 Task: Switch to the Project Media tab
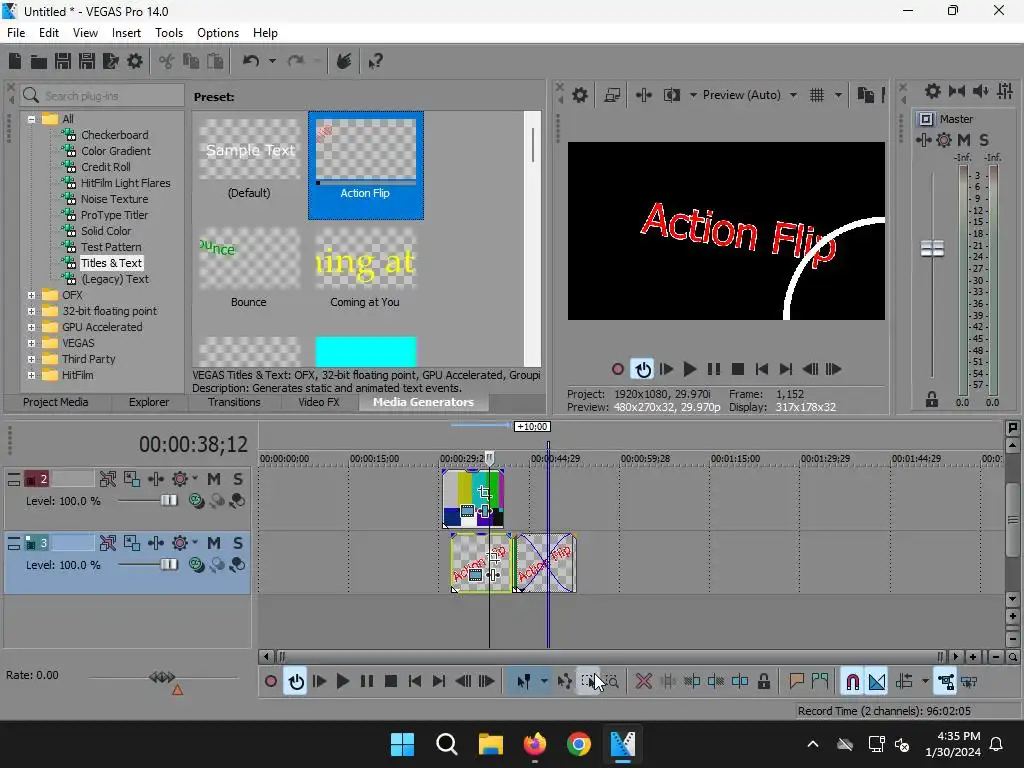[56, 402]
